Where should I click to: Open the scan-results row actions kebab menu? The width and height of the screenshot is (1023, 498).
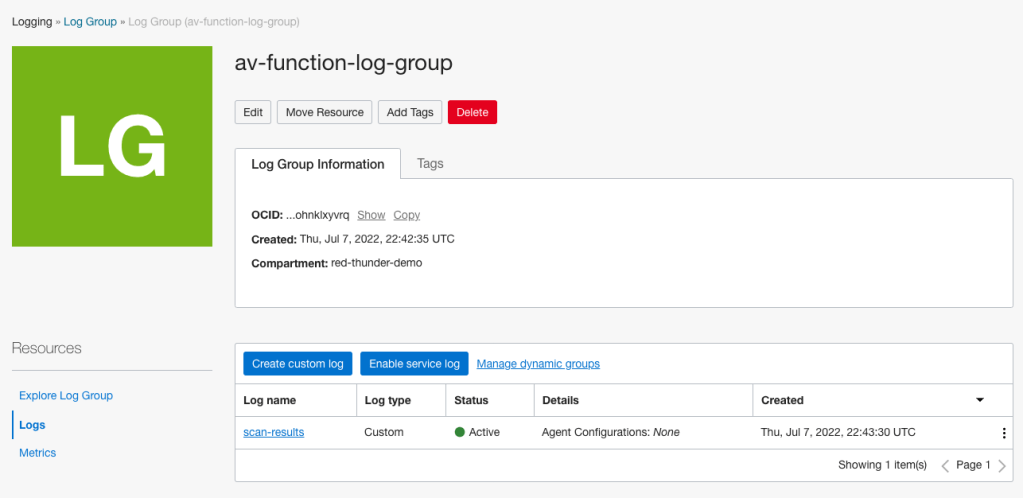pos(1003,433)
